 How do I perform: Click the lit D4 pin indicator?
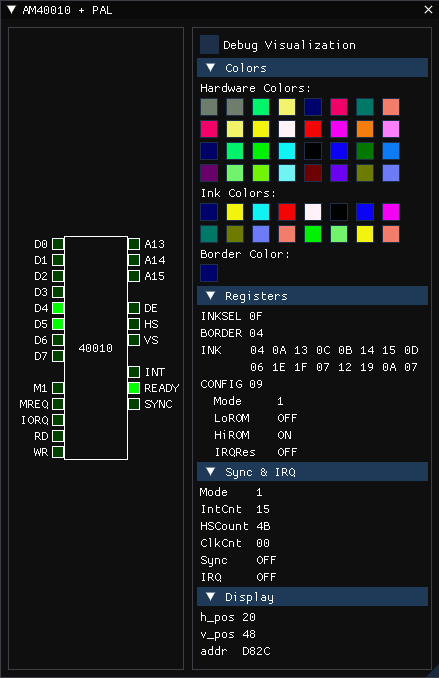click(x=58, y=308)
